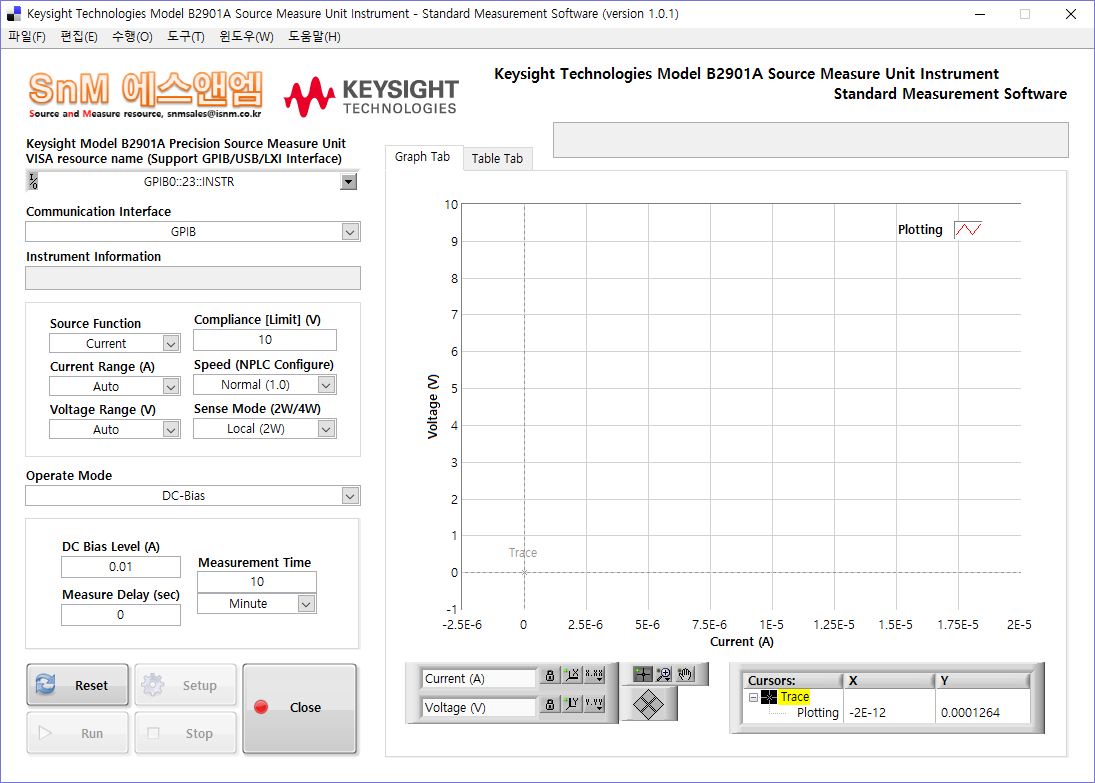Open the Voltage Range dropdown
Screen dimensions: 1095x783
click(171, 430)
